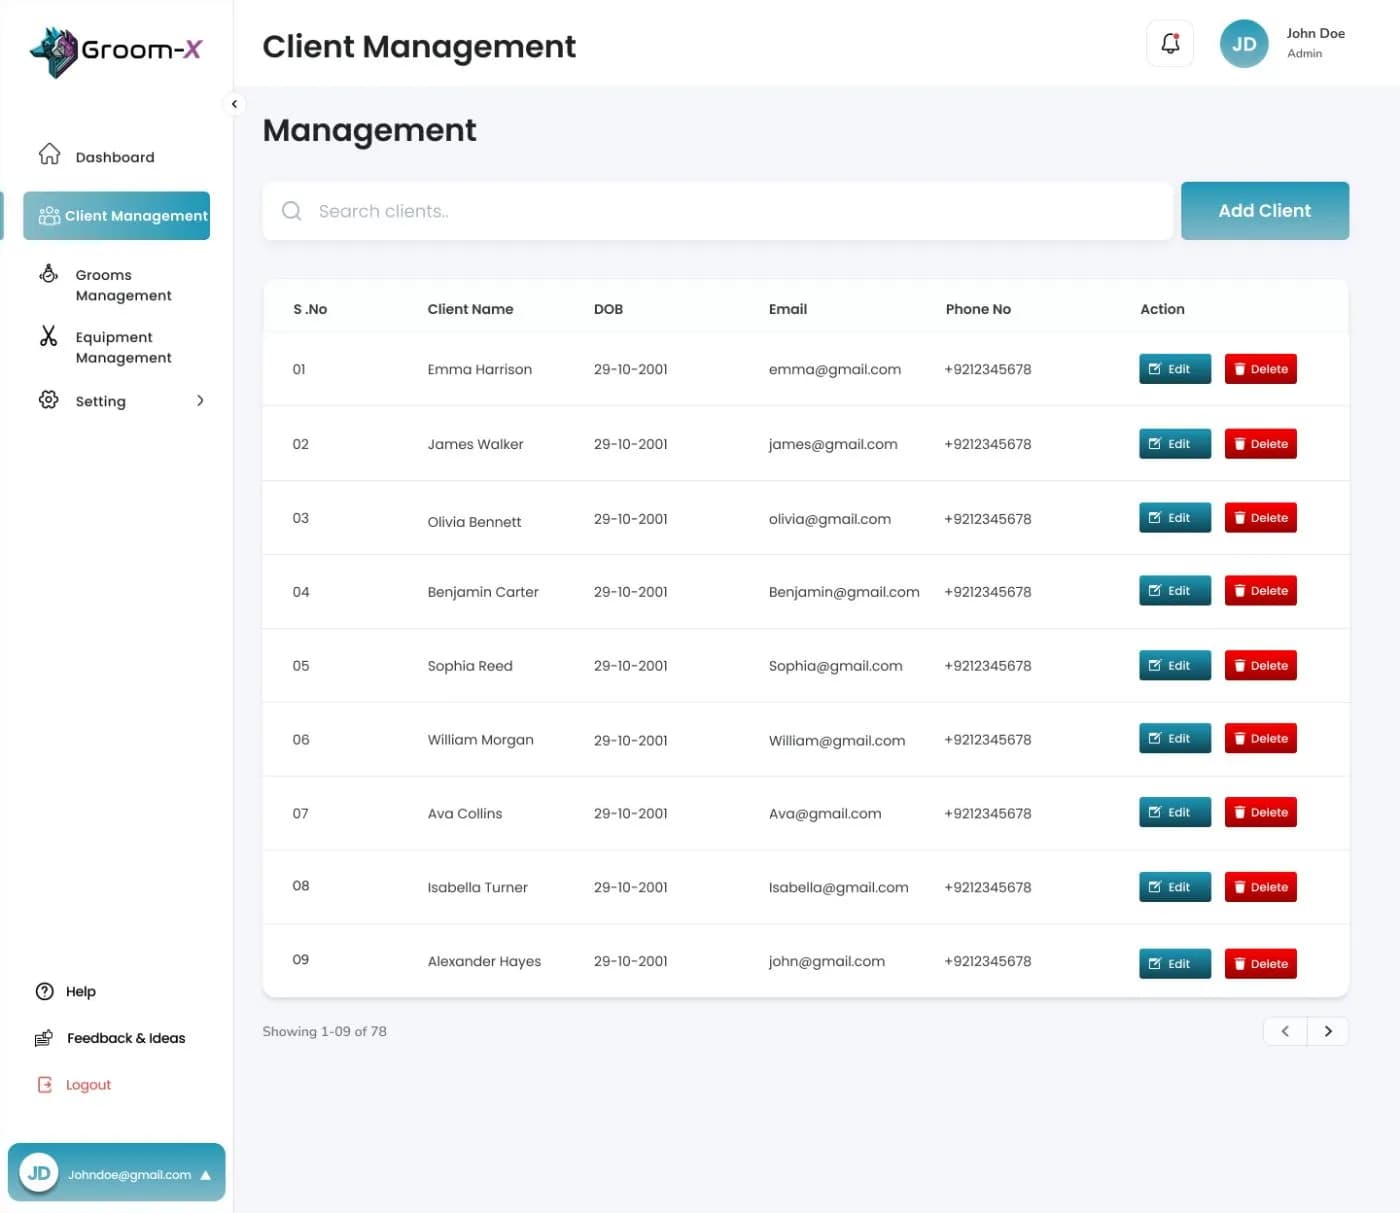1400x1213 pixels.
Task: Open the notifications bell
Action: (1170, 44)
